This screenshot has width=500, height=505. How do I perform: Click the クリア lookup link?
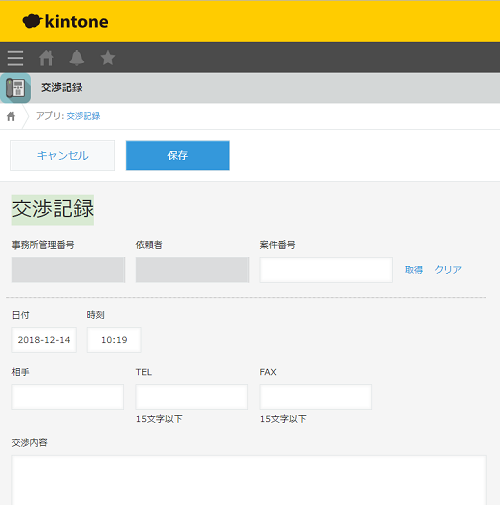[x=448, y=270]
